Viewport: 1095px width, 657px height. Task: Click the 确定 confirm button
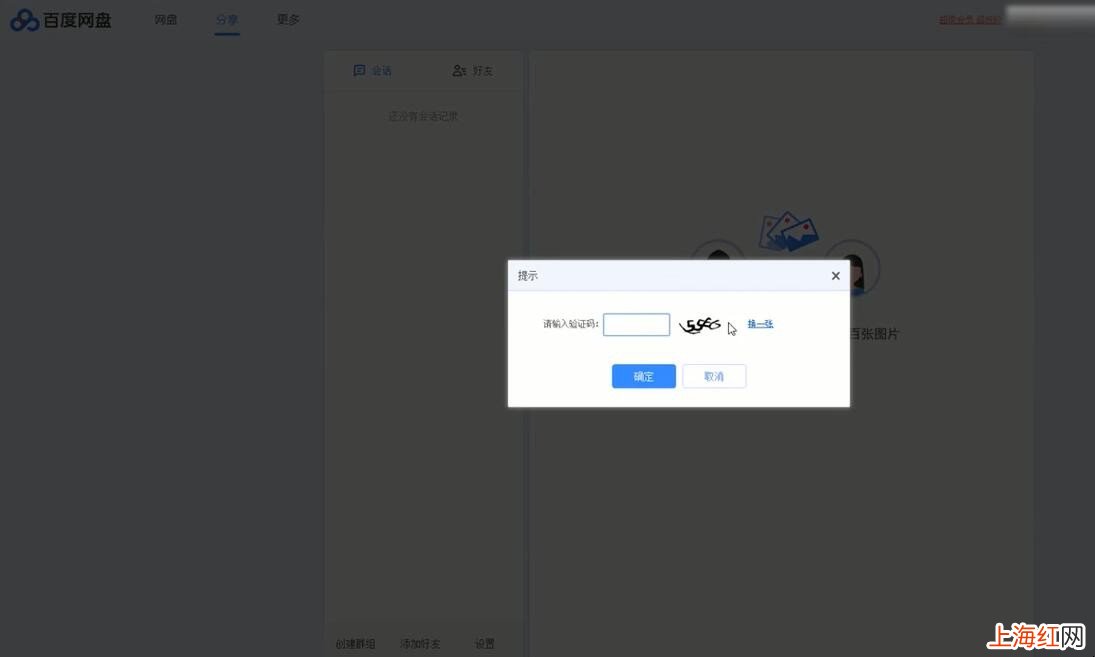[x=643, y=376]
